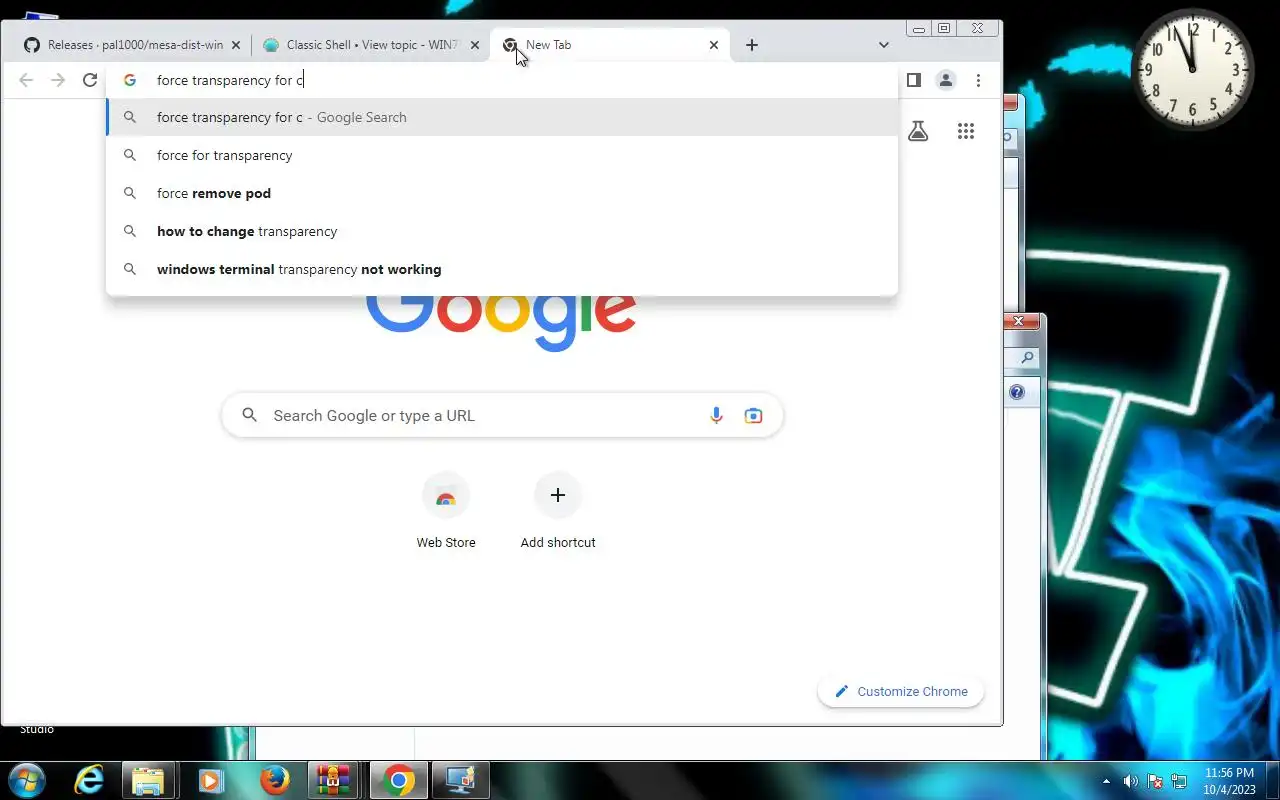
Task: Open Chrome's three-dot menu
Action: click(978, 80)
